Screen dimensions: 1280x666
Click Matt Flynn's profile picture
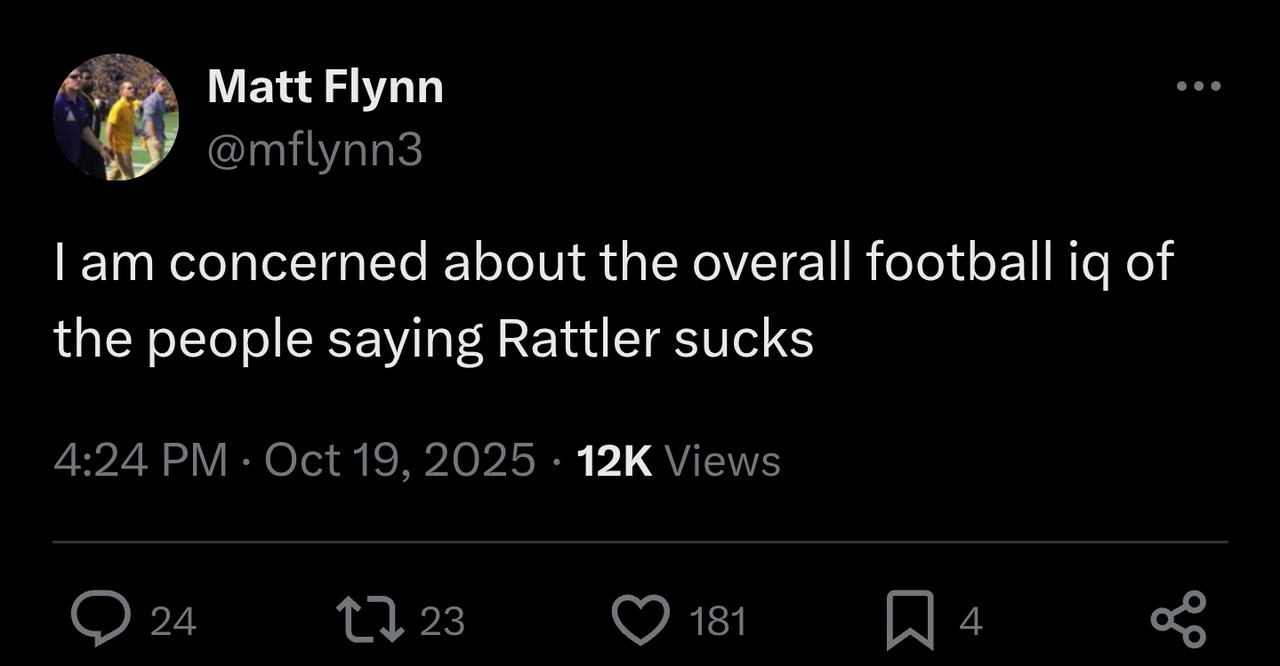click(x=115, y=117)
